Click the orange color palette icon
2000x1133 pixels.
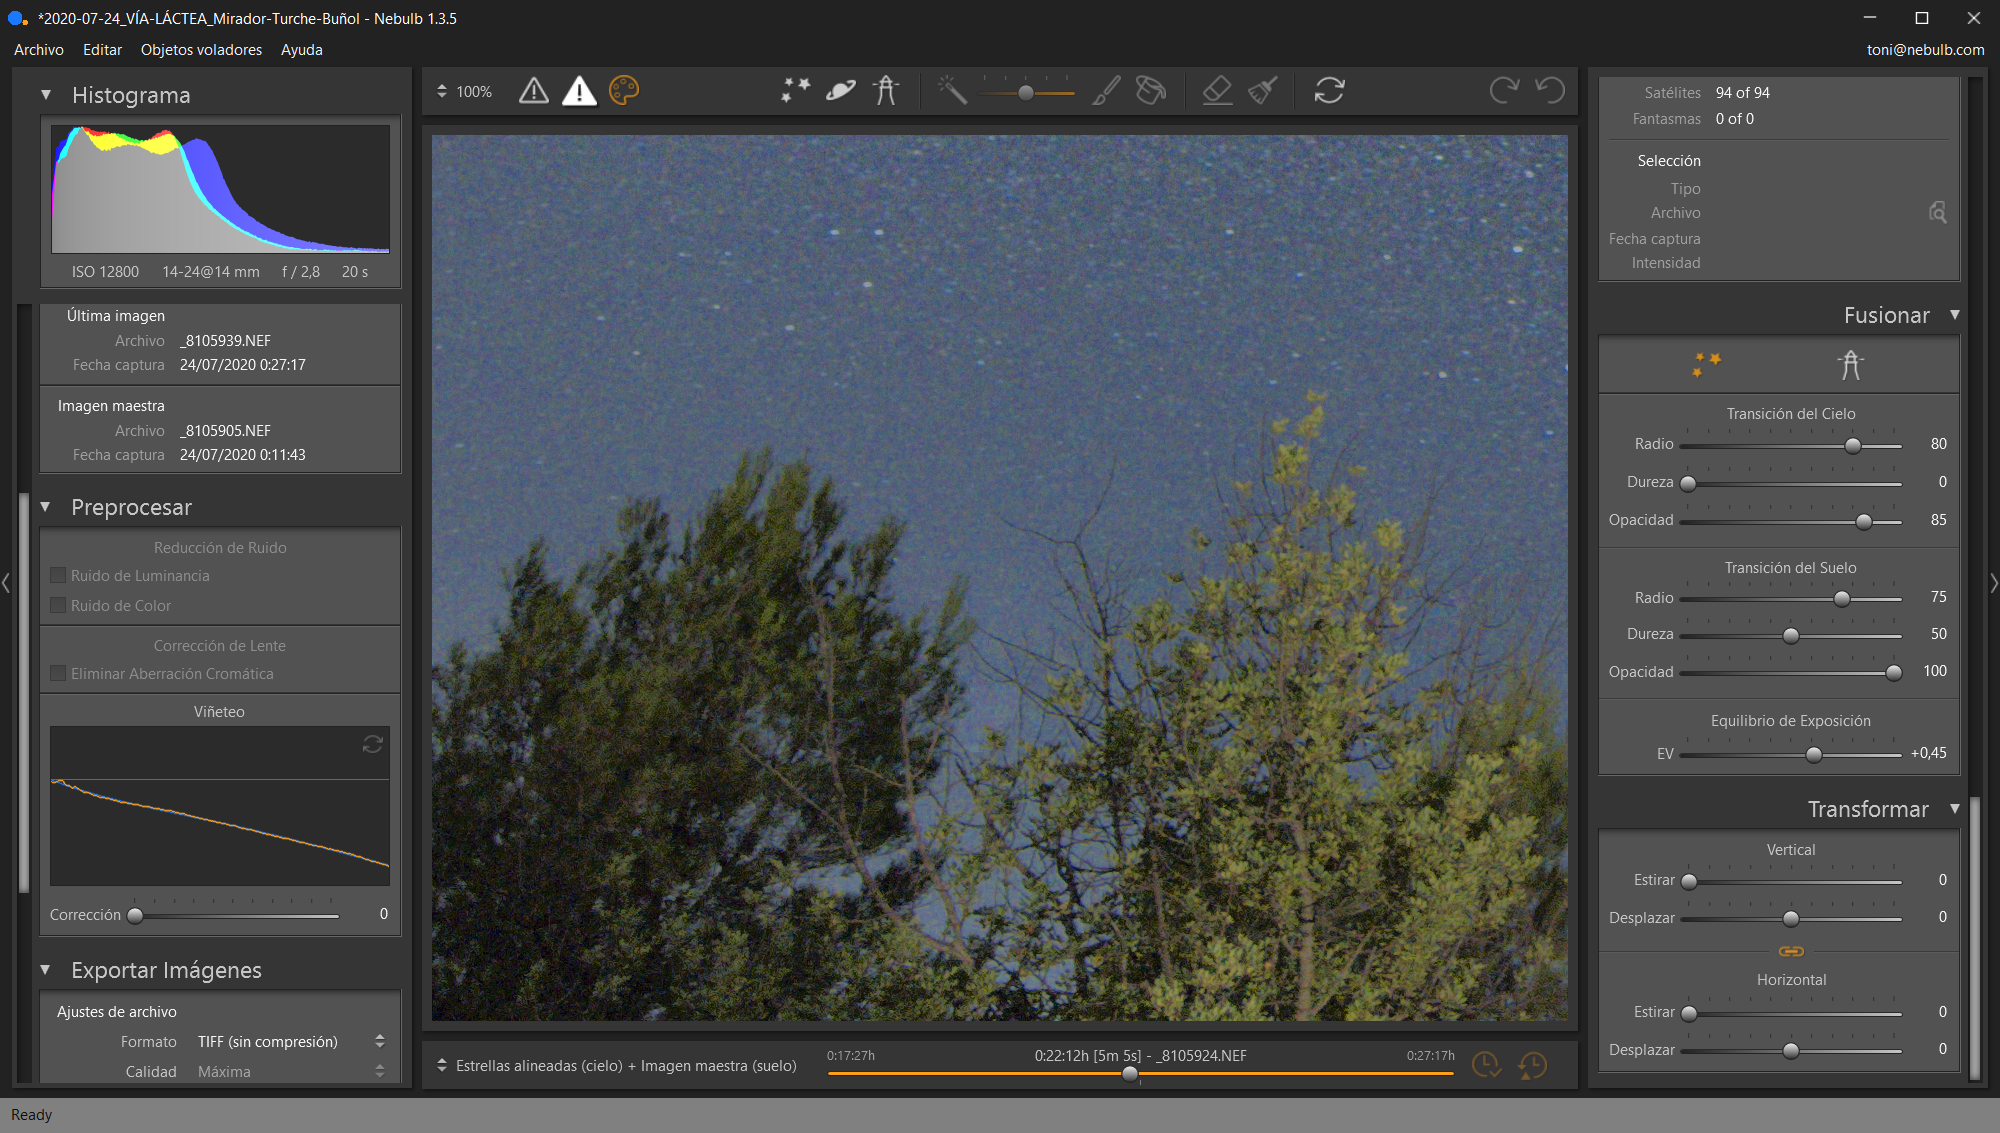tap(624, 91)
